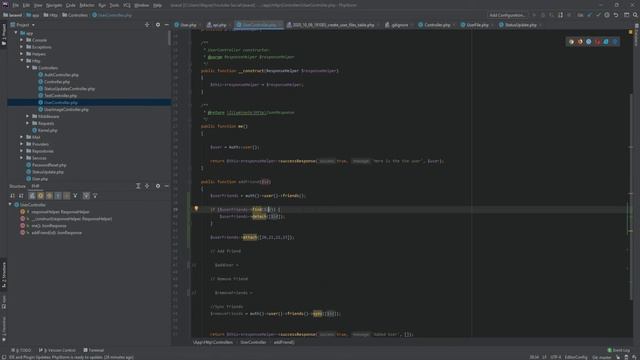Click the Project panel settings gear icon
640x360 pixels.
[x=158, y=25]
